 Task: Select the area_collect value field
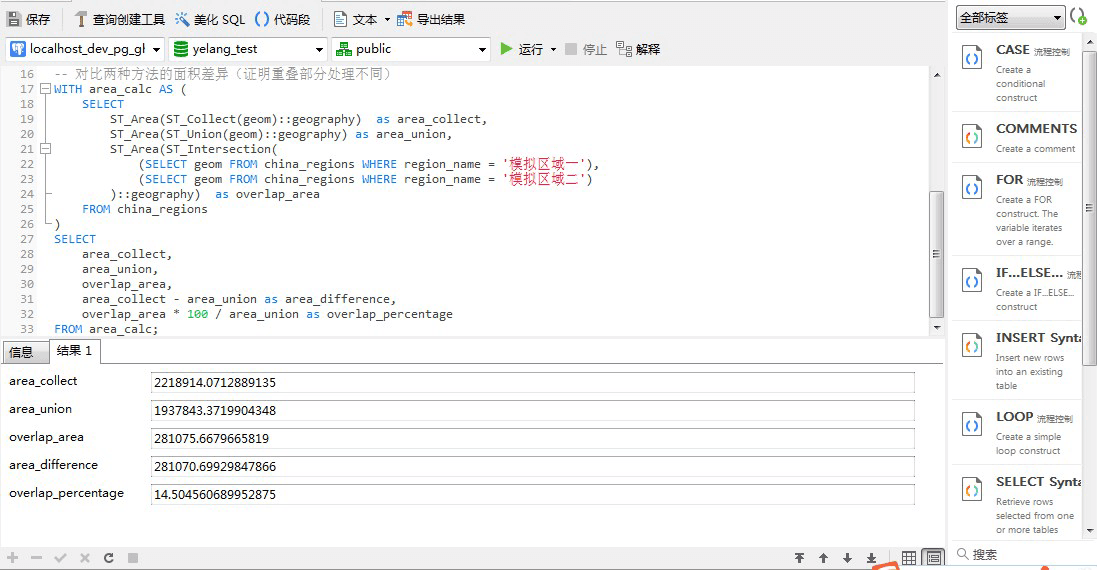click(x=532, y=383)
